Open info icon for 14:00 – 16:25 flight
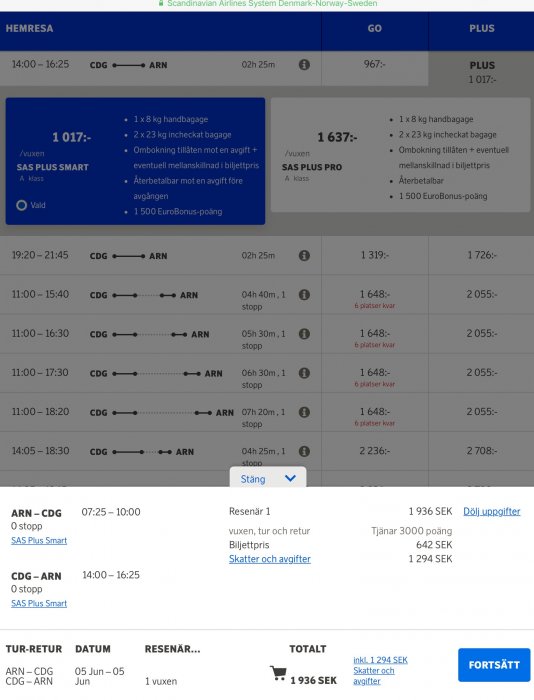This screenshot has width=534, height=700. pyautogui.click(x=304, y=65)
